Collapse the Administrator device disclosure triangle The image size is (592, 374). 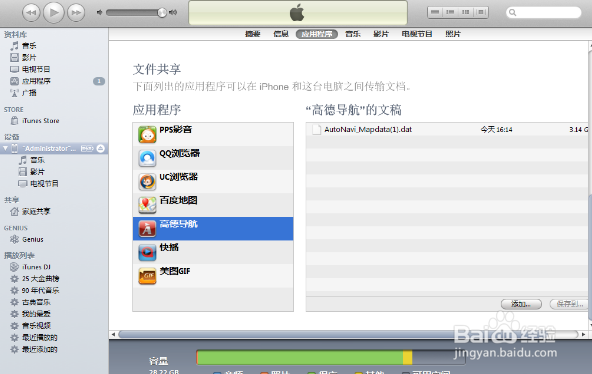(x=5, y=148)
